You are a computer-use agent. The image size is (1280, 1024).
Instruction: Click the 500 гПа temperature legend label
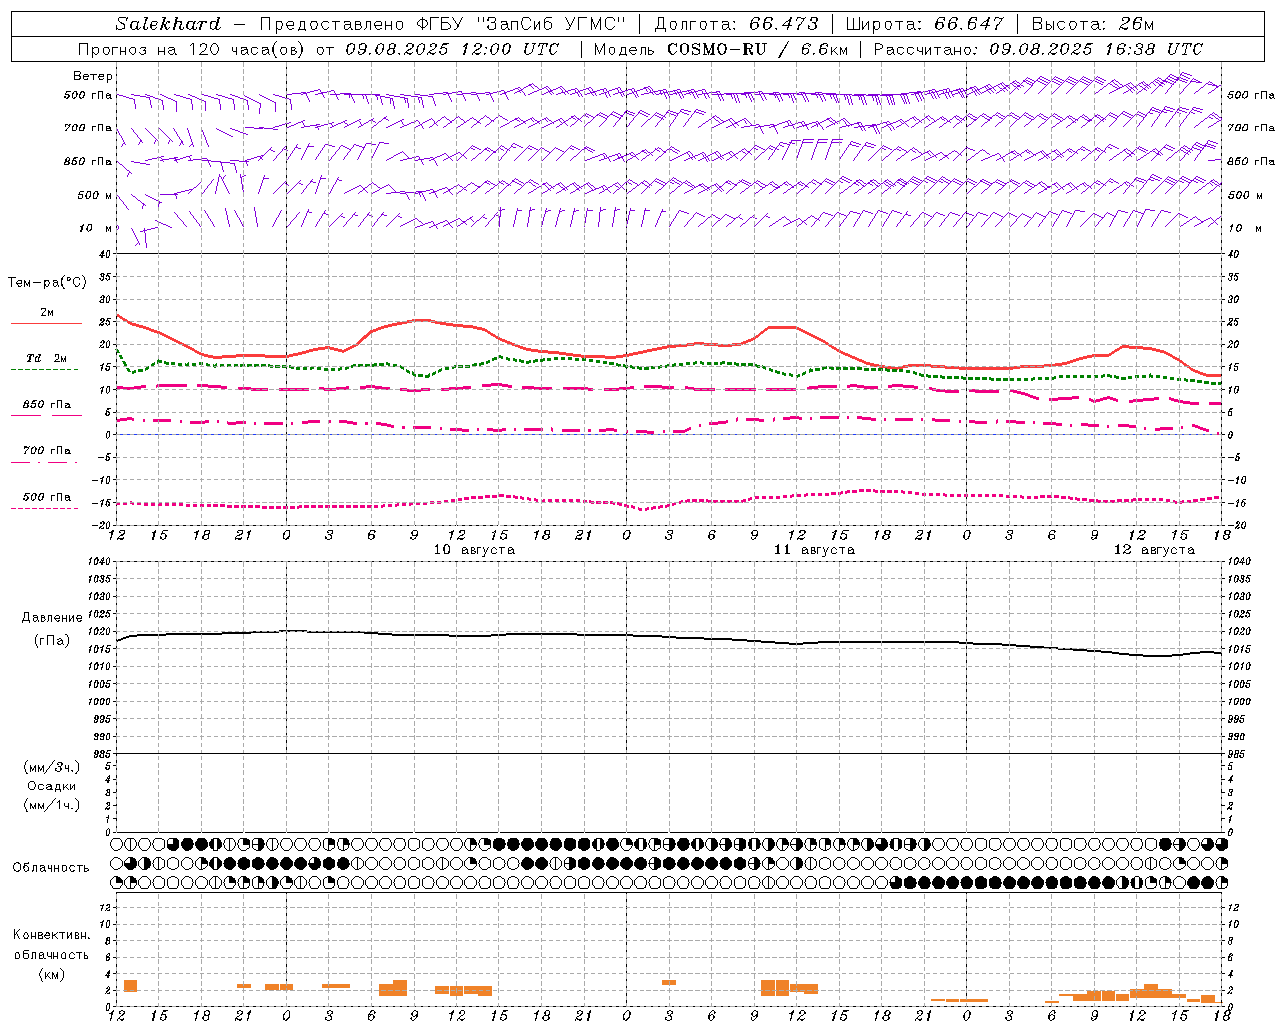click(x=47, y=497)
